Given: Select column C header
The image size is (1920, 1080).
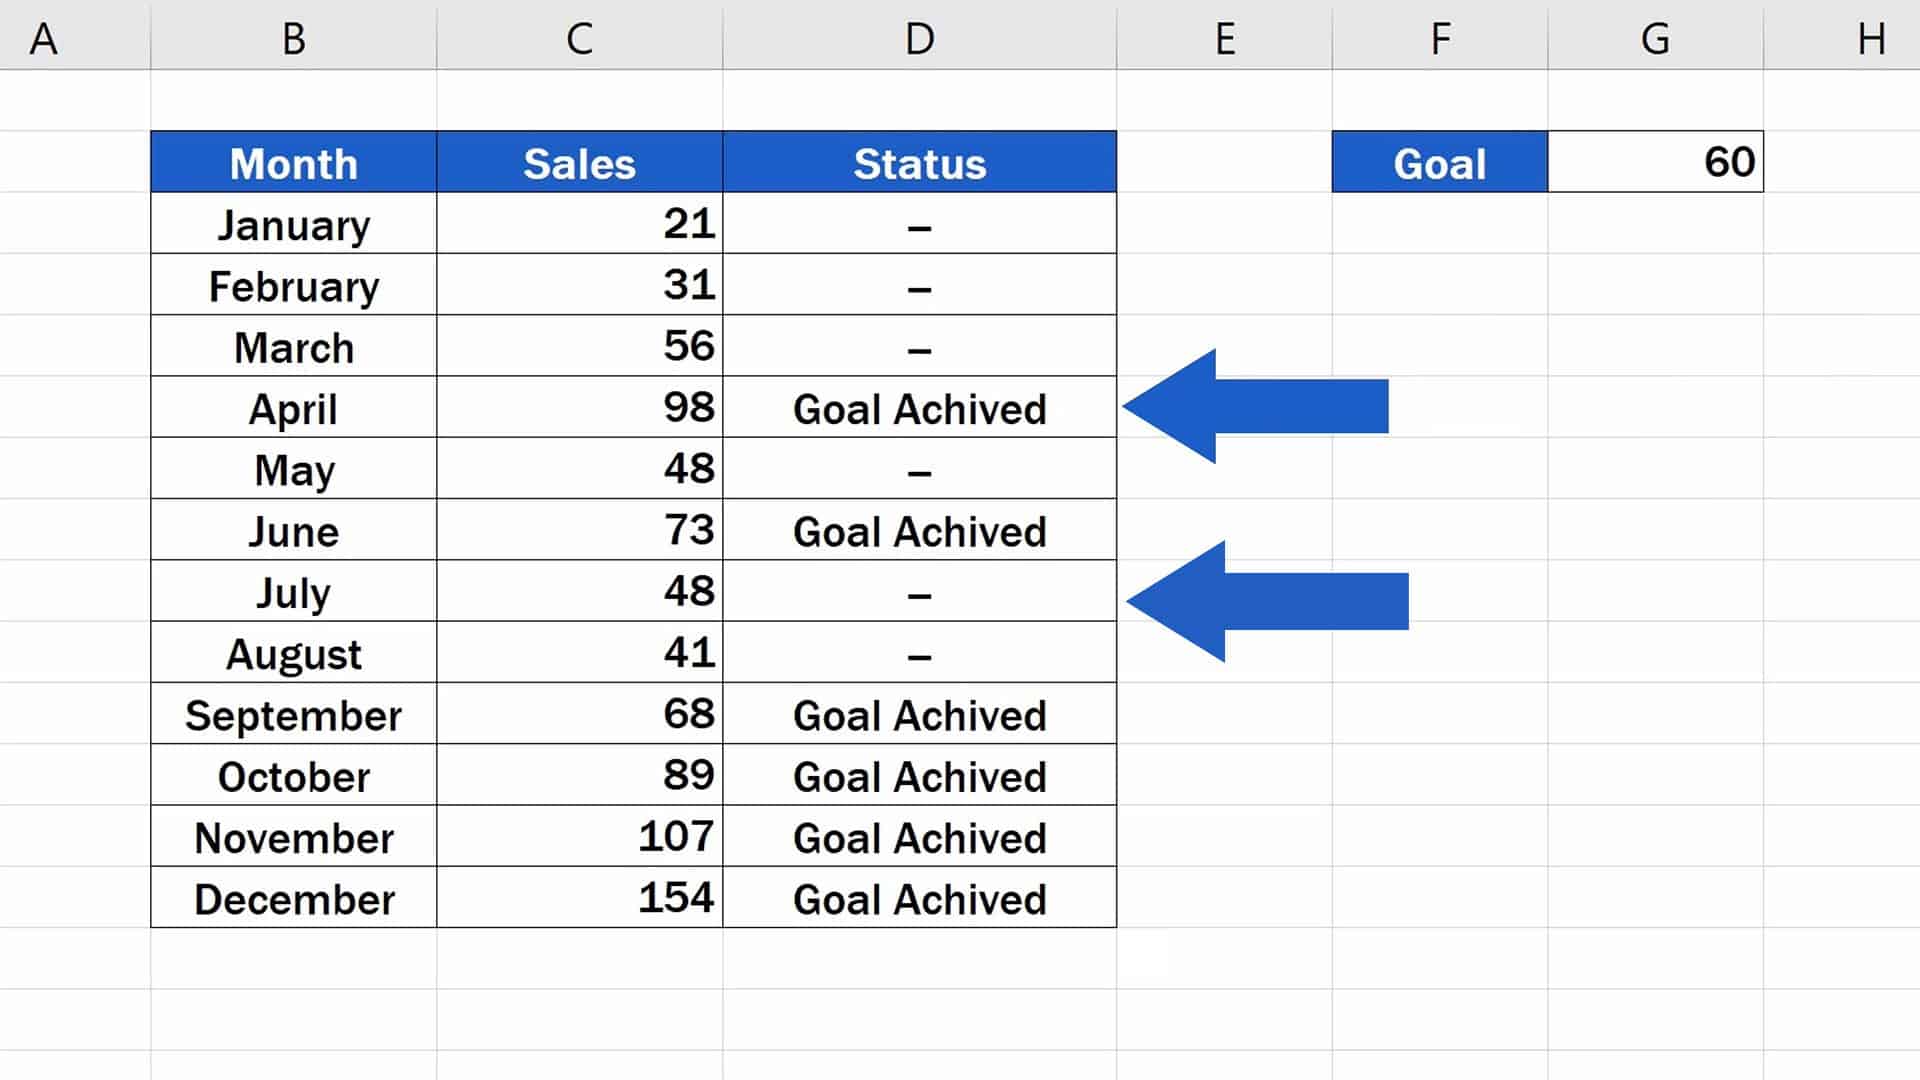Looking at the screenshot, I should click(579, 38).
